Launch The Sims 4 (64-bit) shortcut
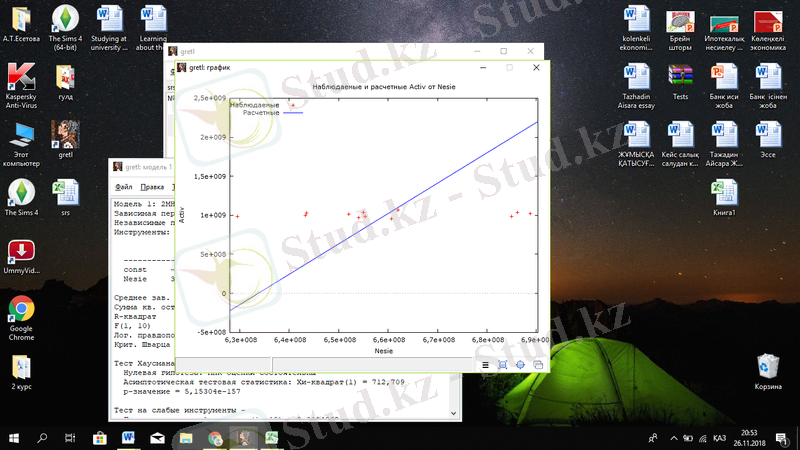This screenshot has height=450, width=800. point(65,28)
